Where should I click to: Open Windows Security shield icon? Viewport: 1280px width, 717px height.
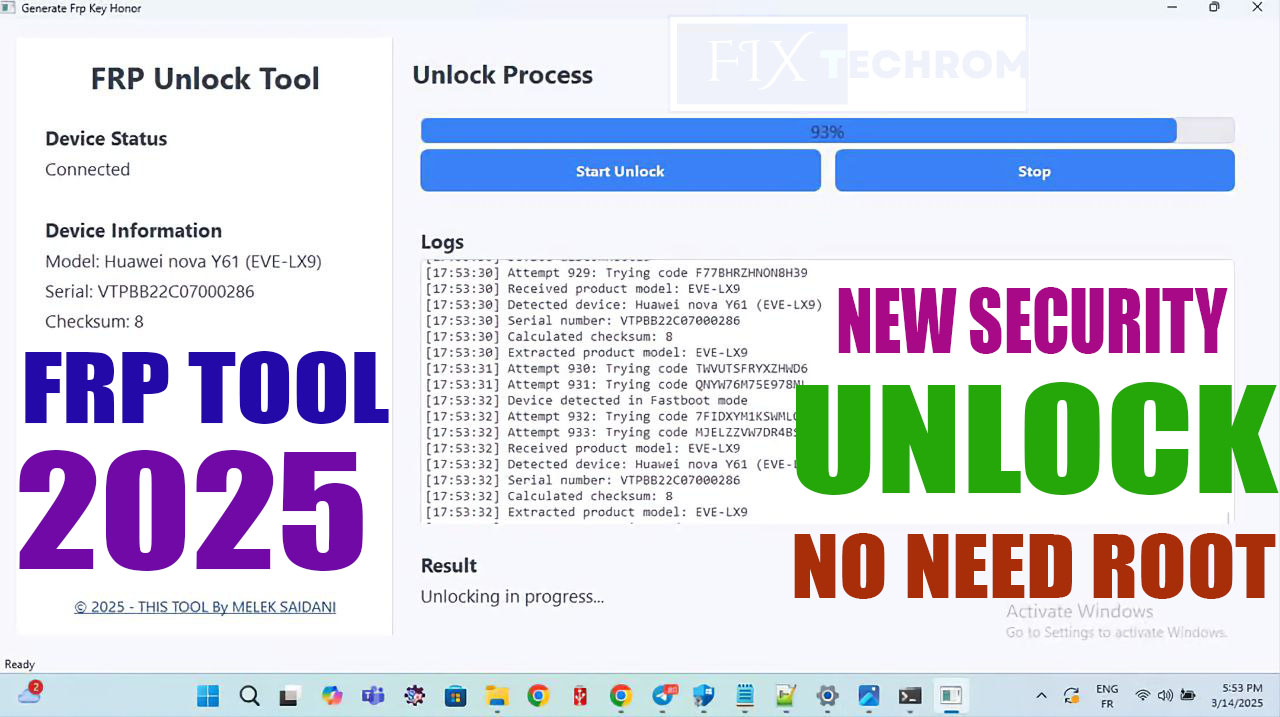coord(703,695)
